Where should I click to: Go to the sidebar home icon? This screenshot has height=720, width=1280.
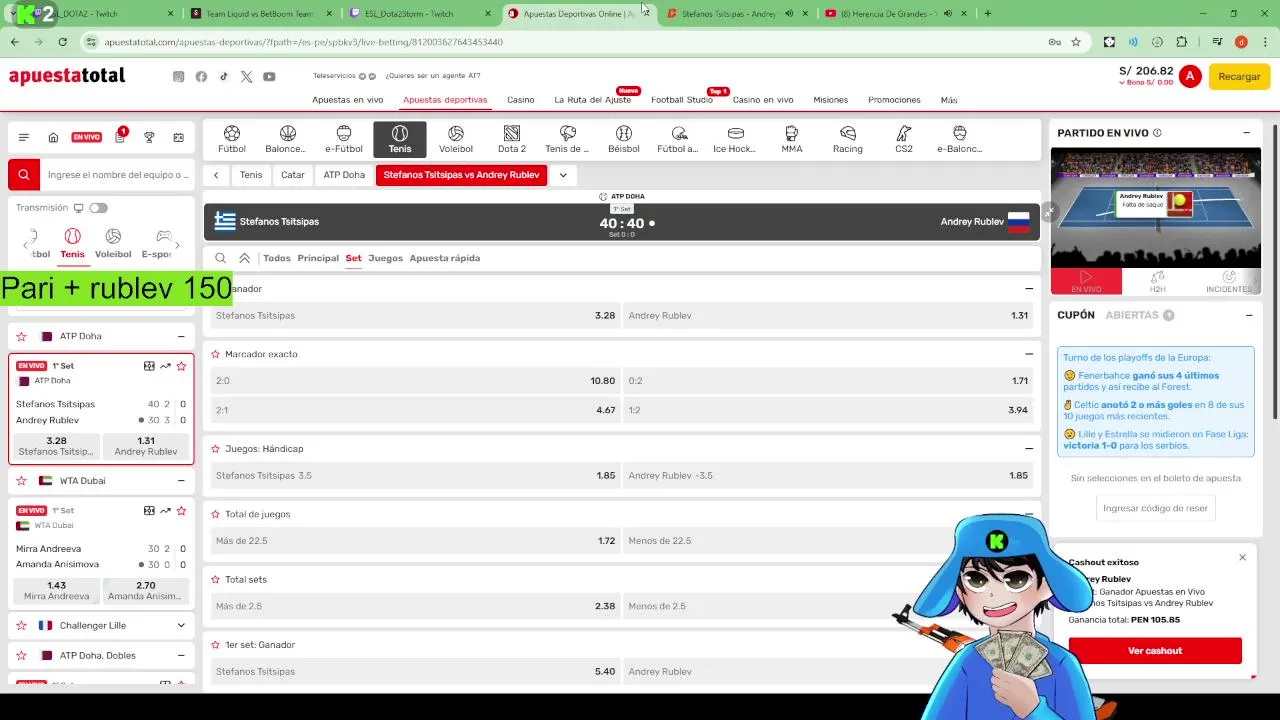click(53, 137)
